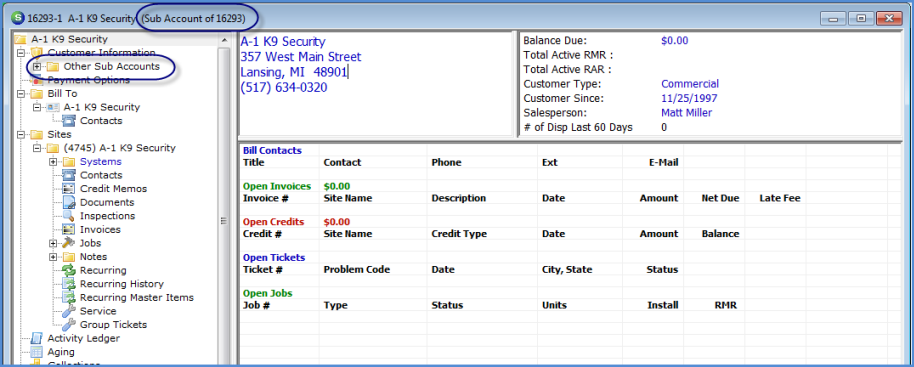Screen dimensions: 914x367
Task: Open the Activity Ledger icon
Action: (36, 338)
